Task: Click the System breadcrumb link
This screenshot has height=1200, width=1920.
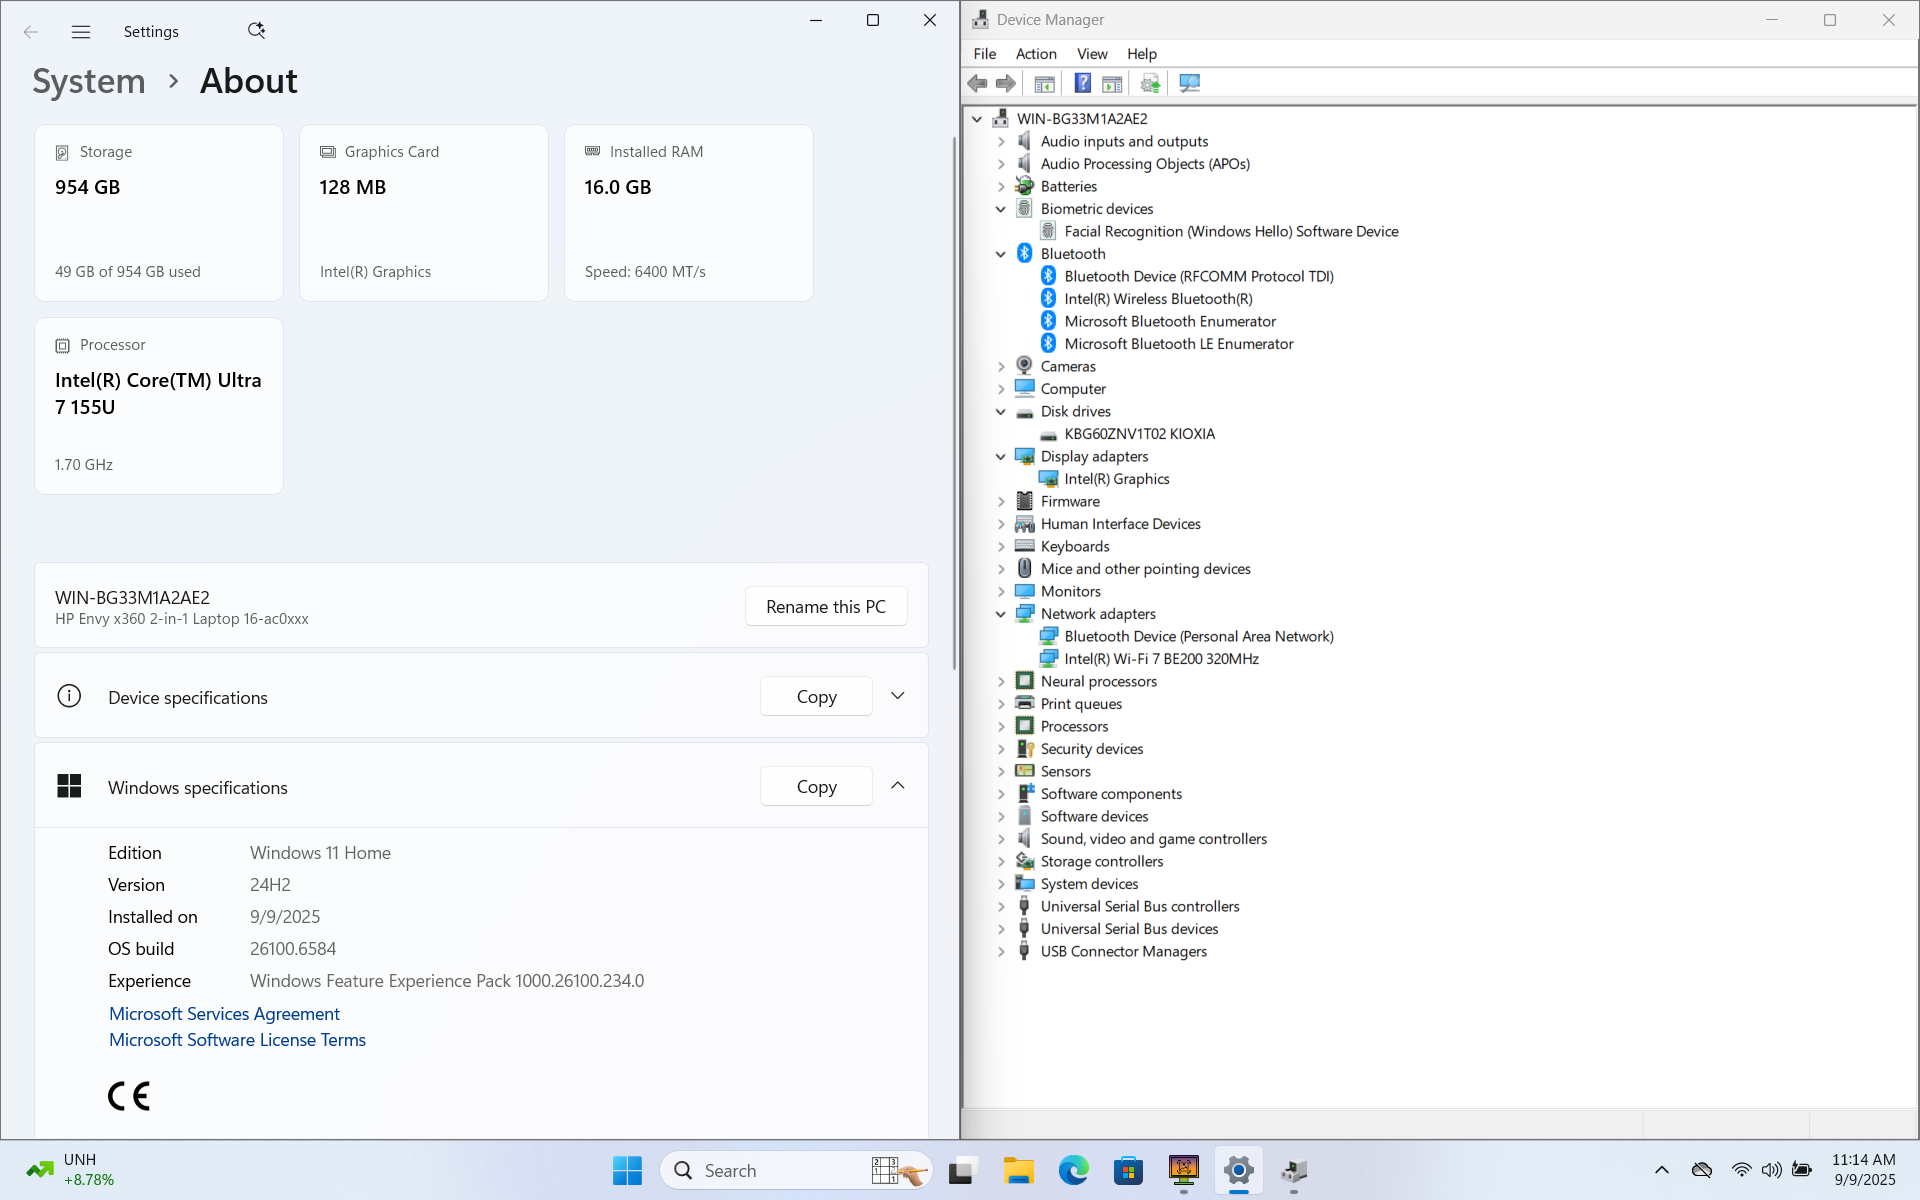Action: click(x=89, y=81)
